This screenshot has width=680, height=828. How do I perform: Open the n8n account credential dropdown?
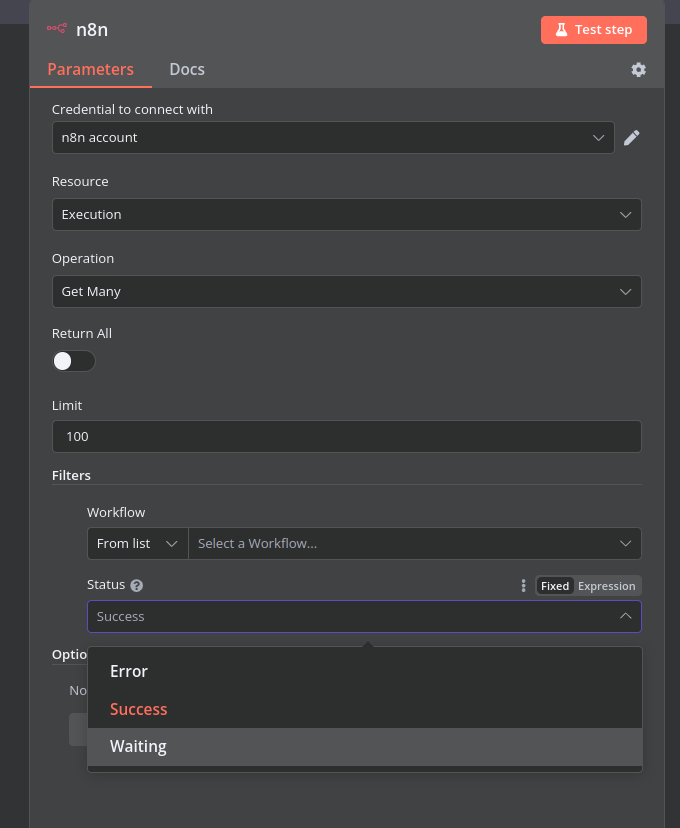(x=333, y=138)
